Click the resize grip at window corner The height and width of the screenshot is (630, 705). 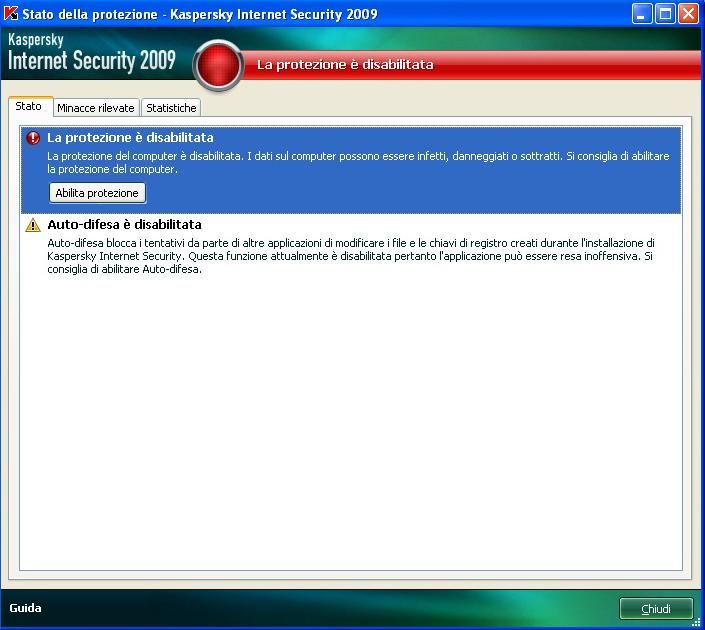point(696,621)
